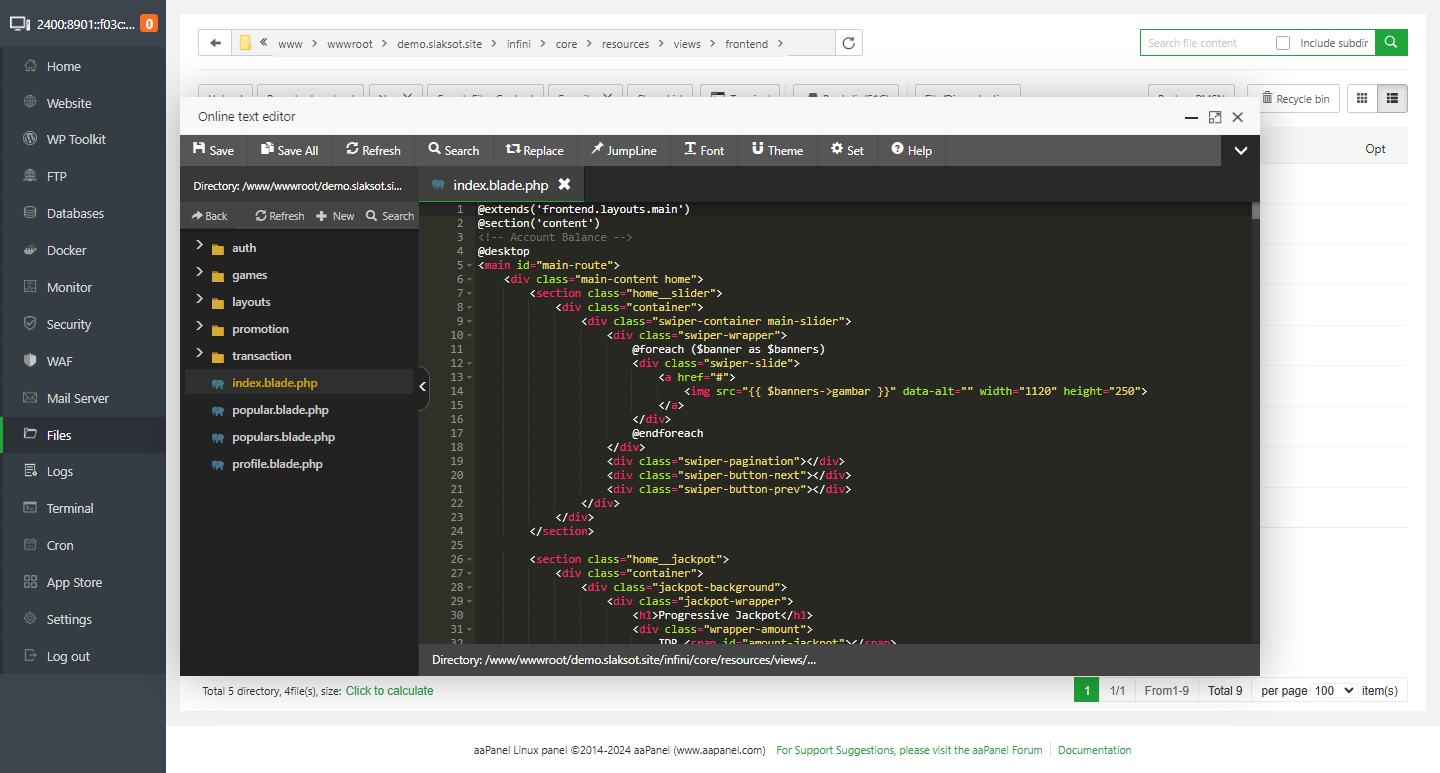
Task: Go Back in editor file tree
Action: pyautogui.click(x=209, y=216)
